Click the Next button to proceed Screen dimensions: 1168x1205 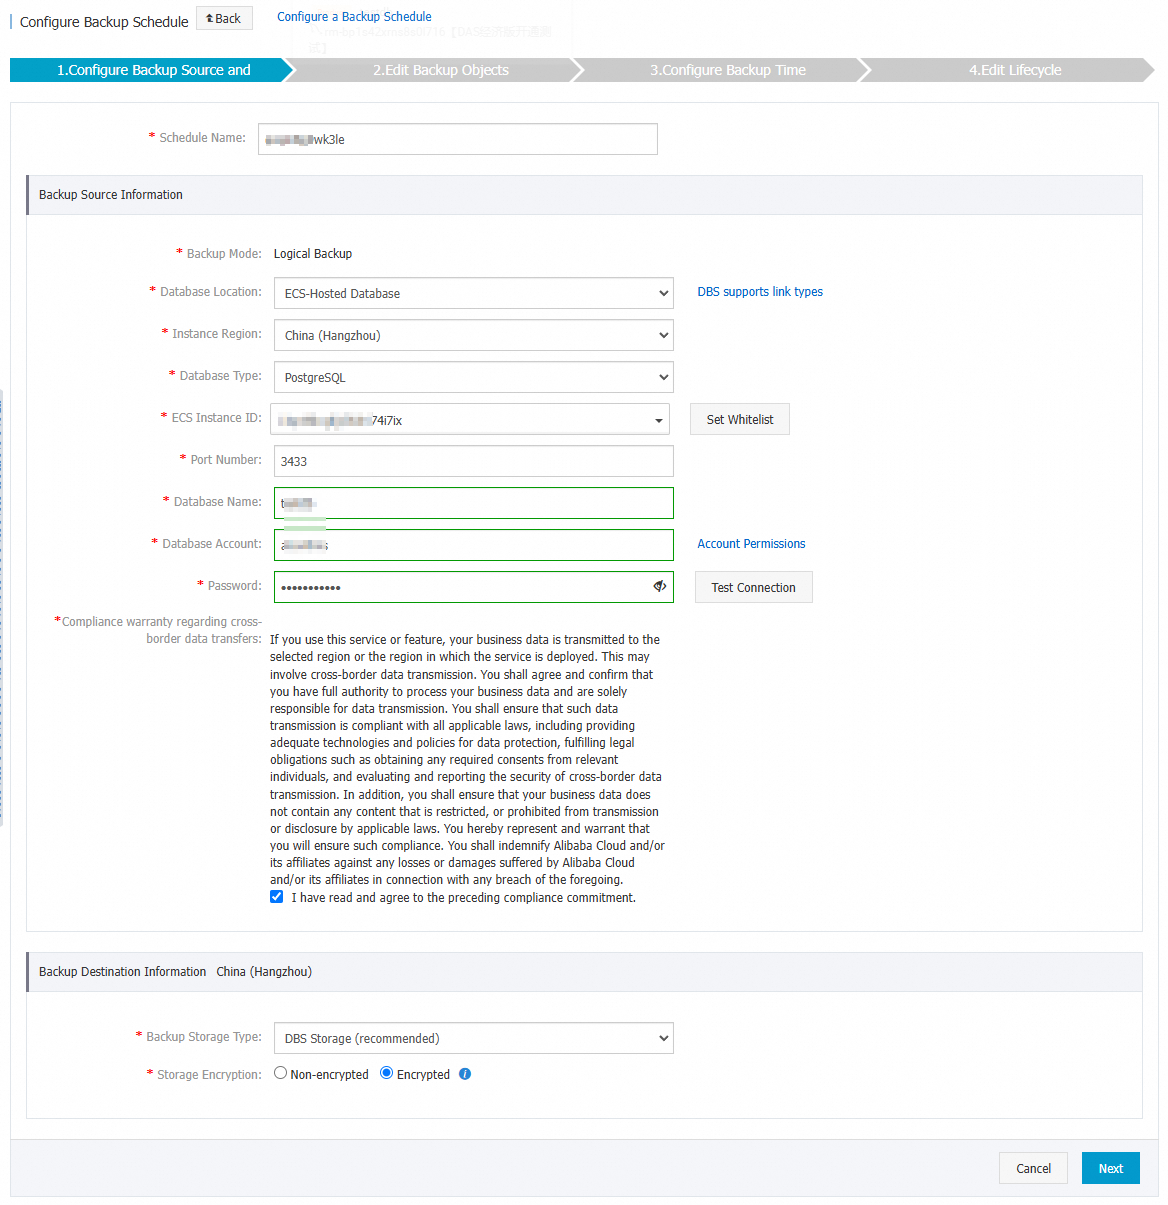click(1110, 1167)
